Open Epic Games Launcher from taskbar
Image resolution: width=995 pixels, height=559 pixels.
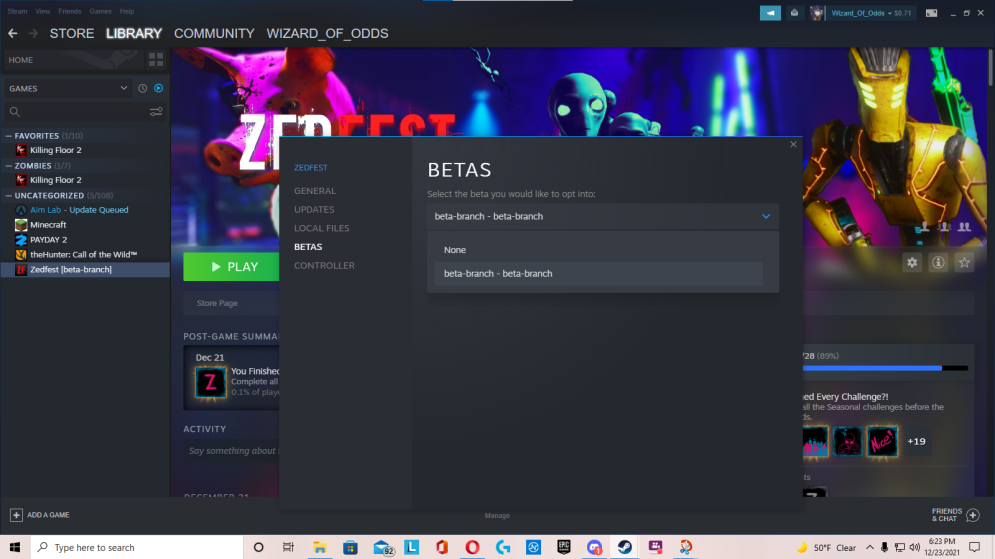(x=563, y=547)
